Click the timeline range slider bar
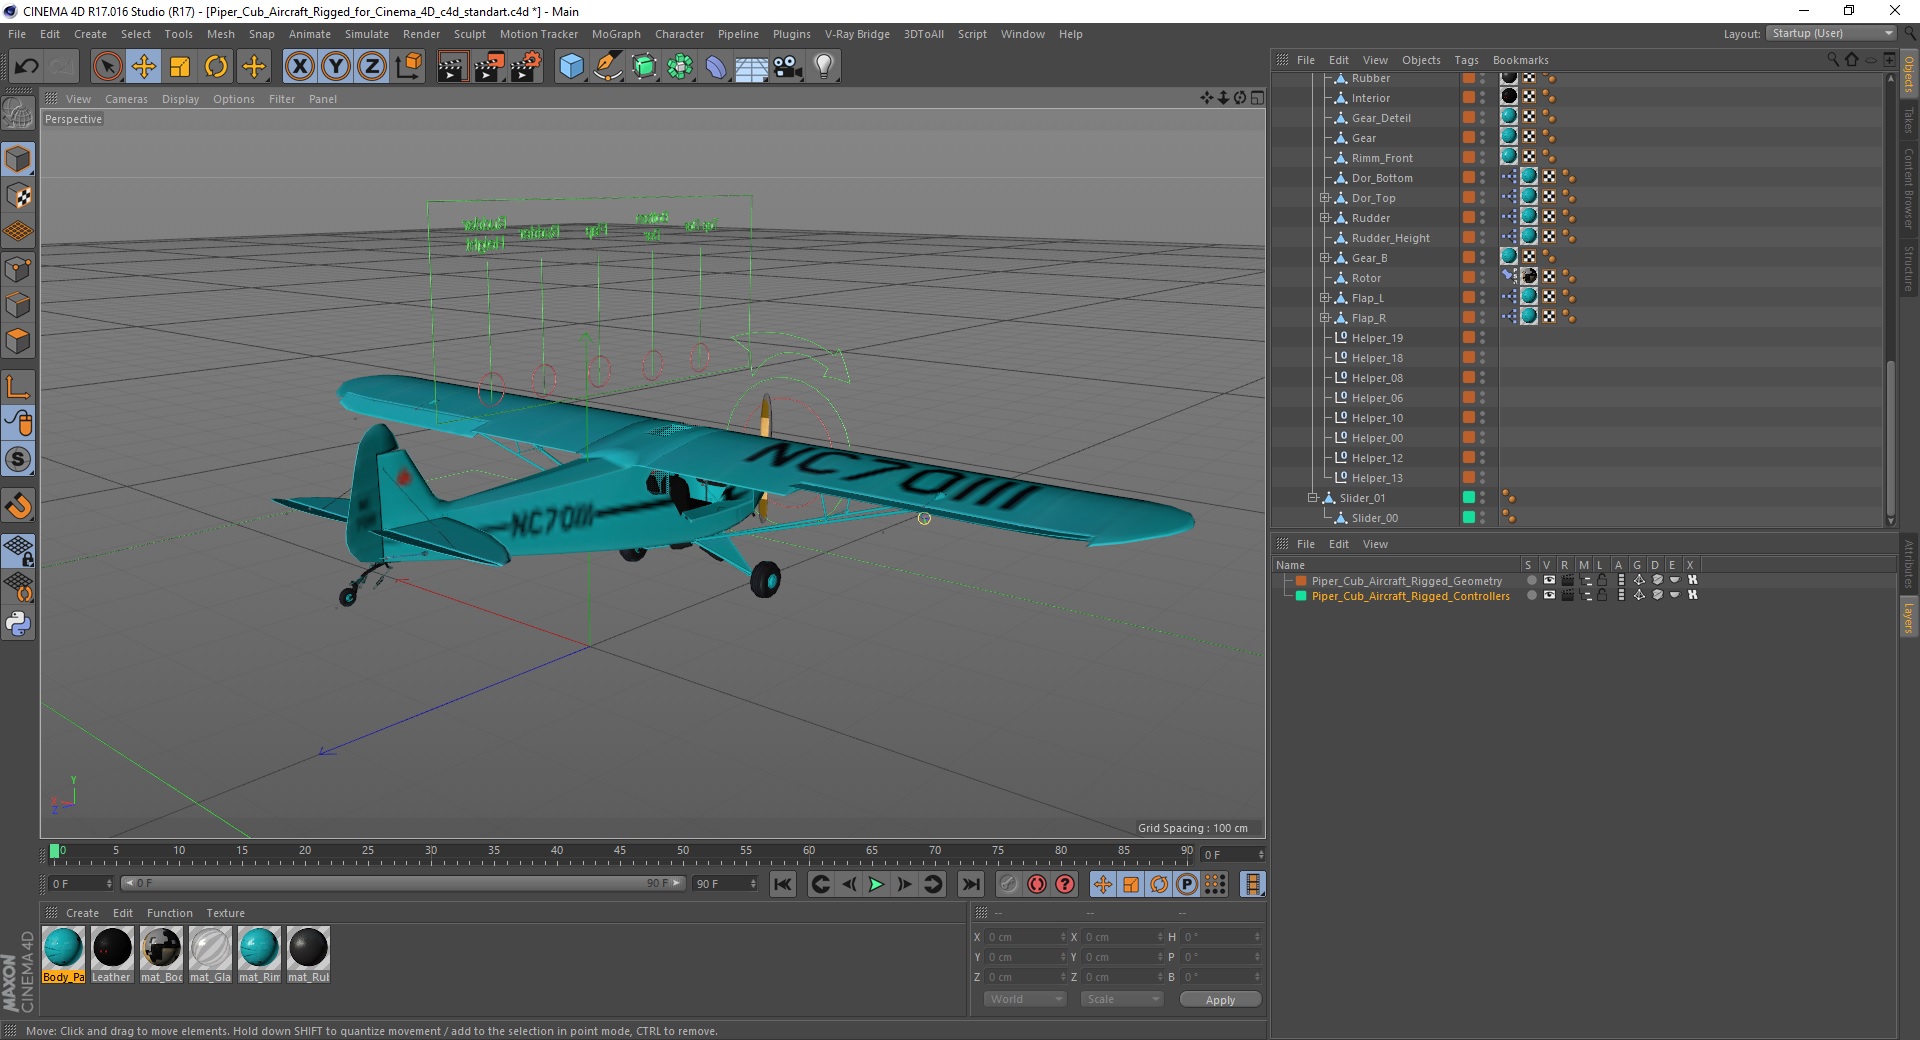This screenshot has width=1920, height=1040. pyautogui.click(x=402, y=883)
